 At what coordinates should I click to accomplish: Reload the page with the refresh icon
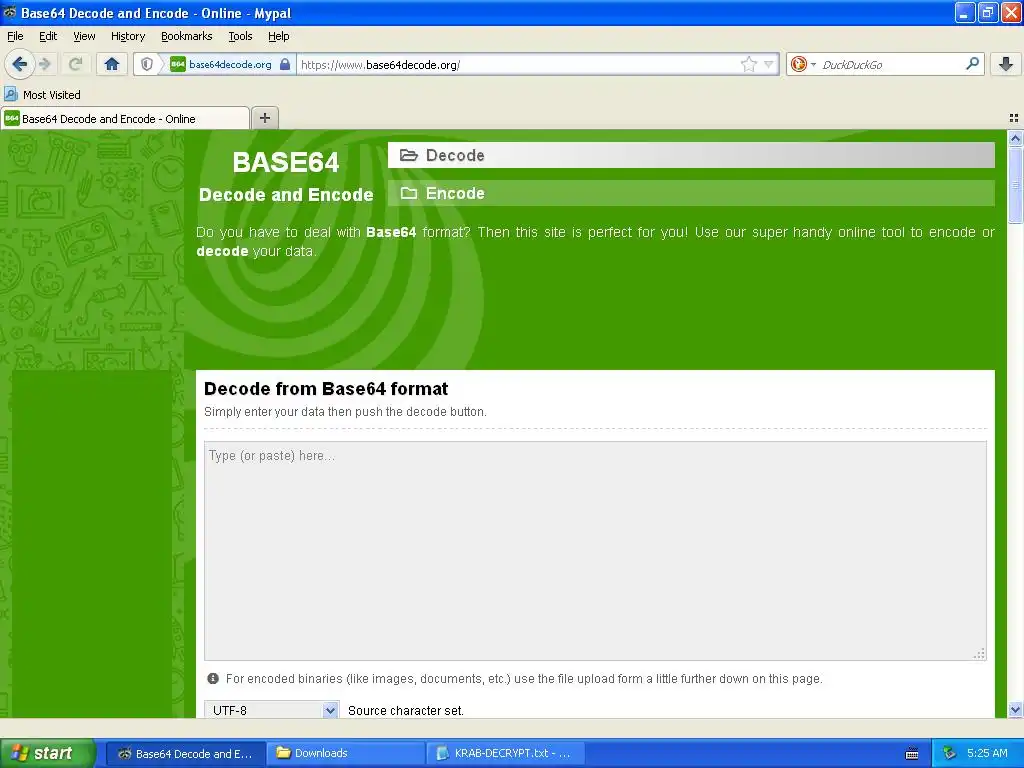point(75,64)
